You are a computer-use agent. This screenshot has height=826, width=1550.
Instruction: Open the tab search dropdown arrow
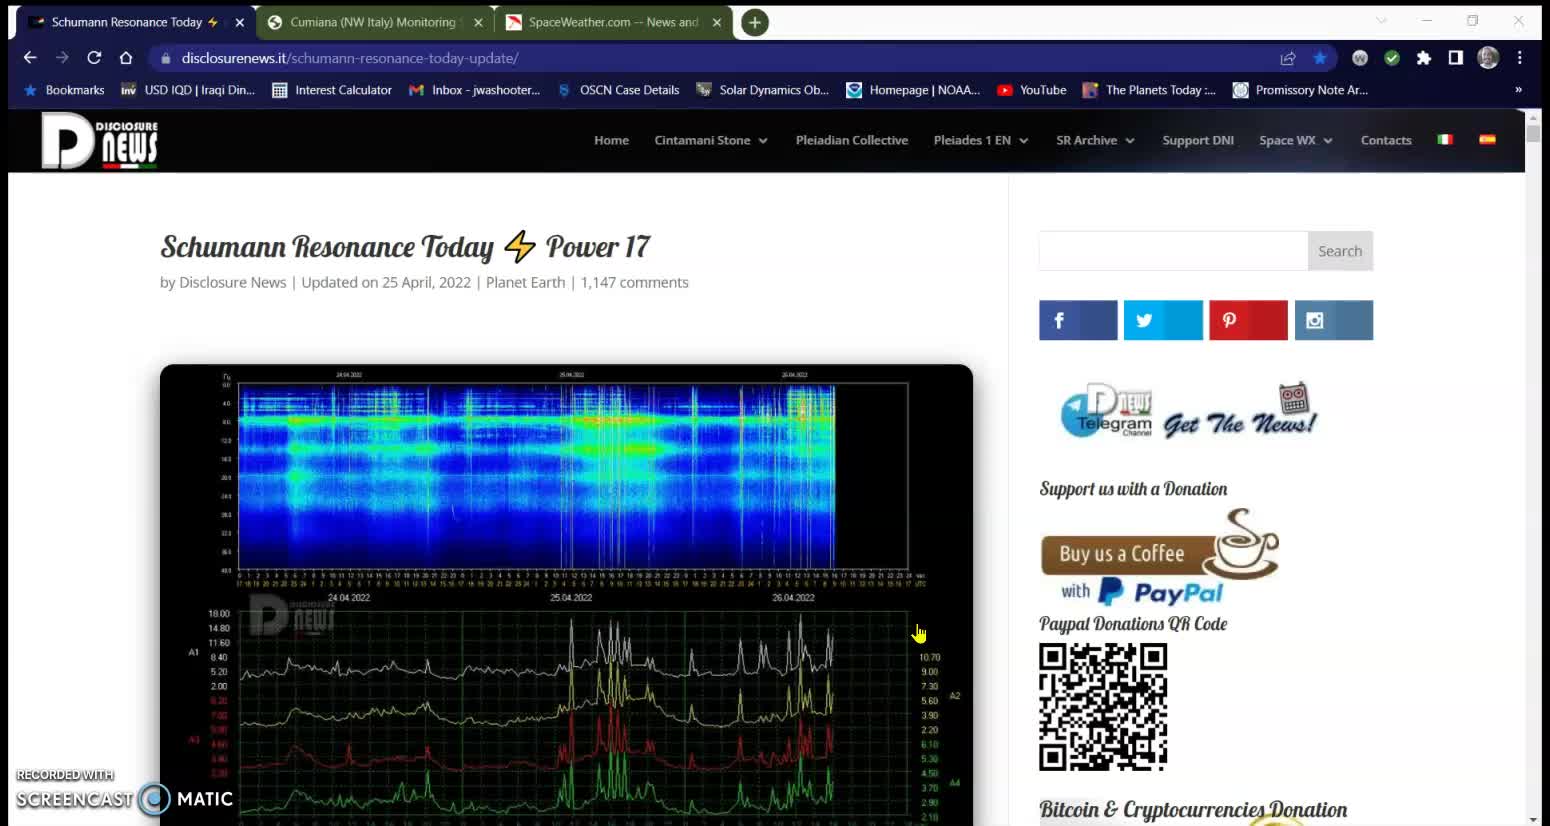[1381, 21]
